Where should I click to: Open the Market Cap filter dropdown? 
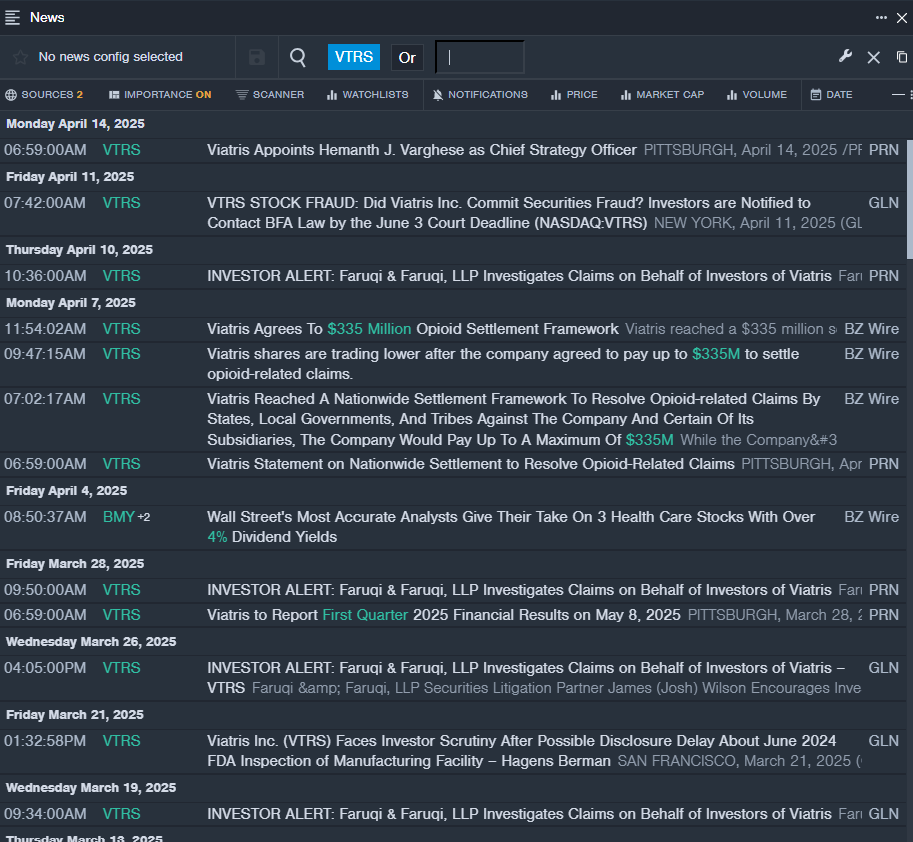(662, 95)
